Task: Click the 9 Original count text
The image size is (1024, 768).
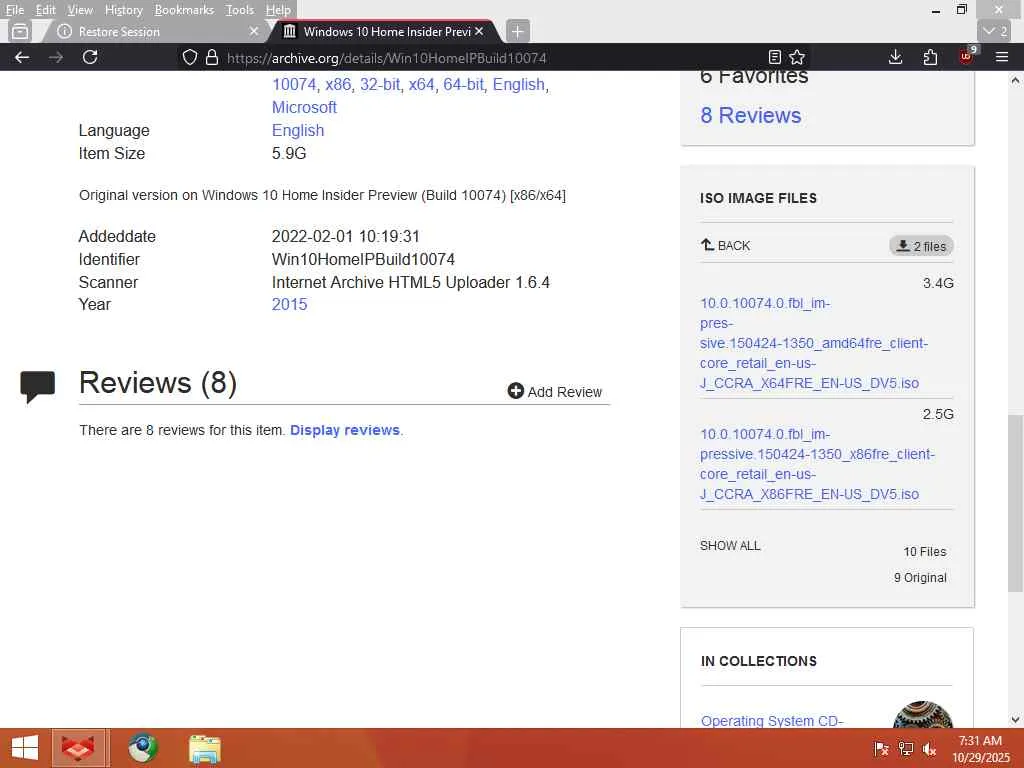Action: point(920,577)
